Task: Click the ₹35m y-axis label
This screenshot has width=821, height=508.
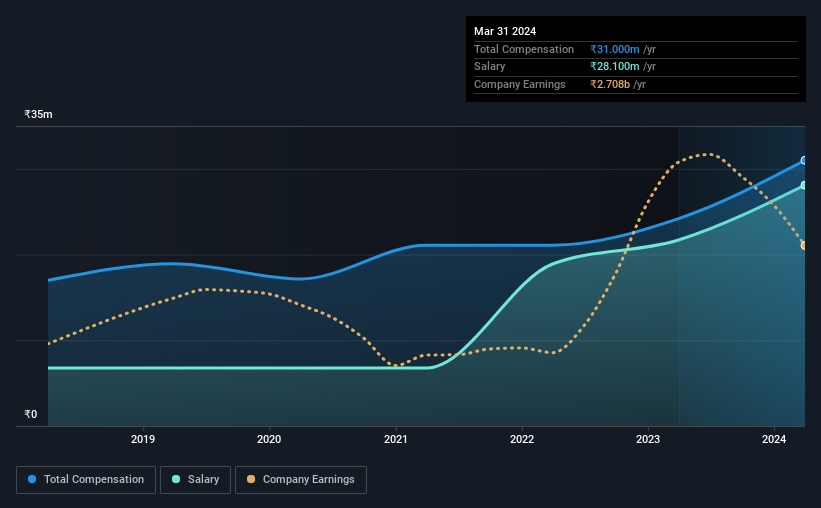Action: tap(38, 114)
